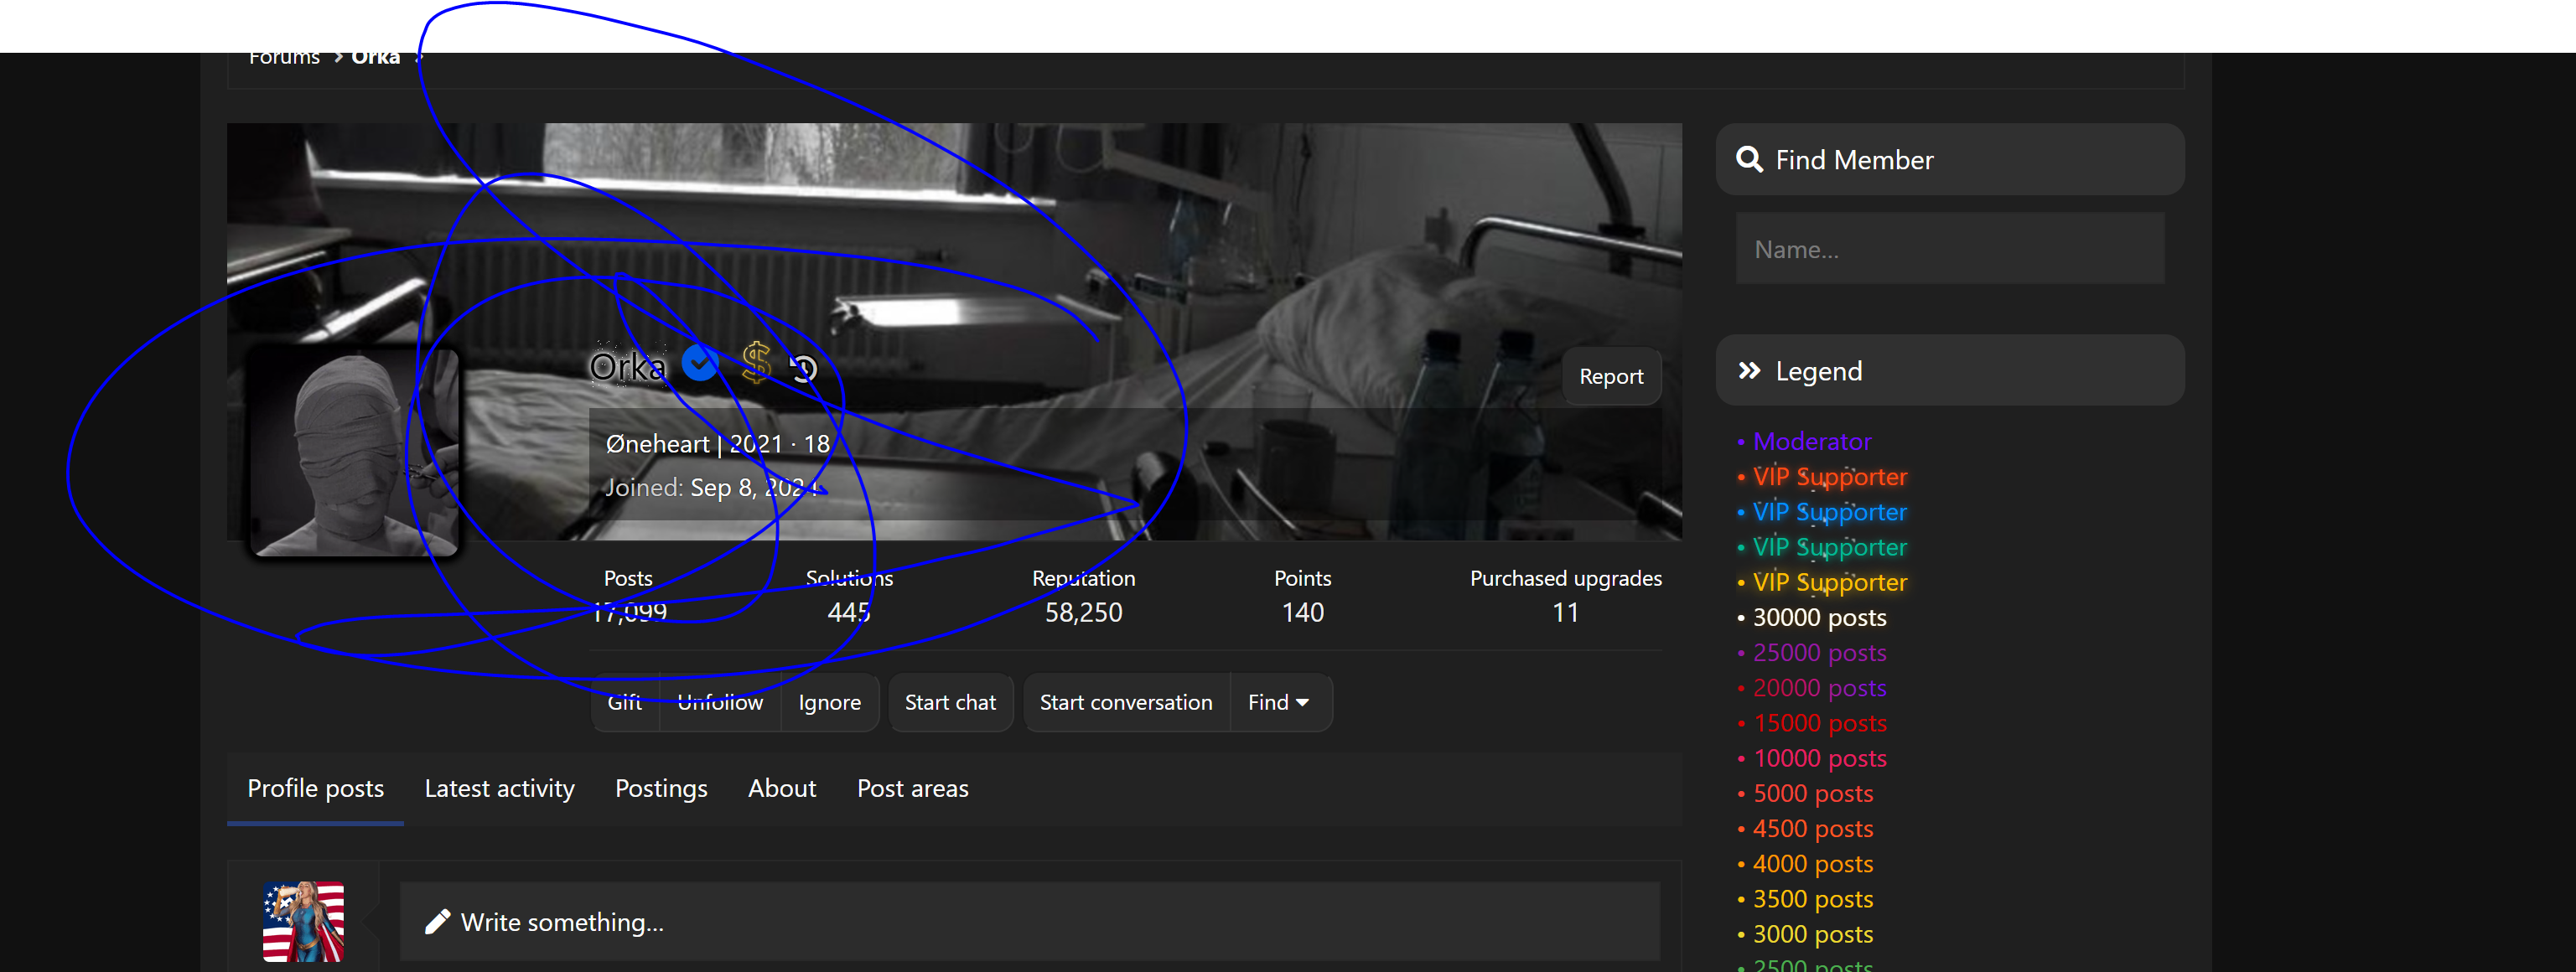
Task: Click the 30000 posts legend entry
Action: coord(1820,618)
